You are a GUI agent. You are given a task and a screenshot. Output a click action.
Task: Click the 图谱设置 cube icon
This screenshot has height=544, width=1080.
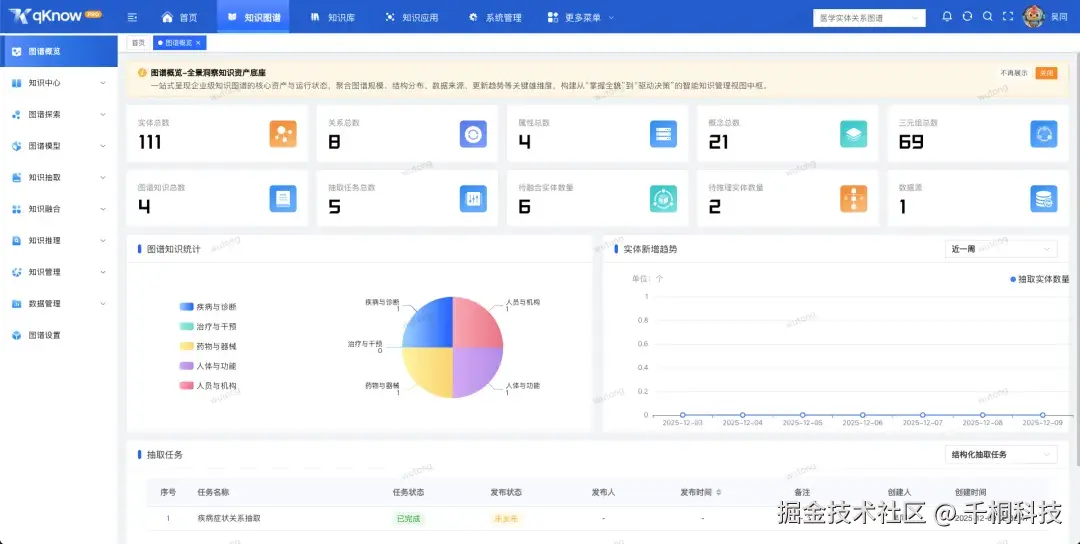pyautogui.click(x=17, y=335)
